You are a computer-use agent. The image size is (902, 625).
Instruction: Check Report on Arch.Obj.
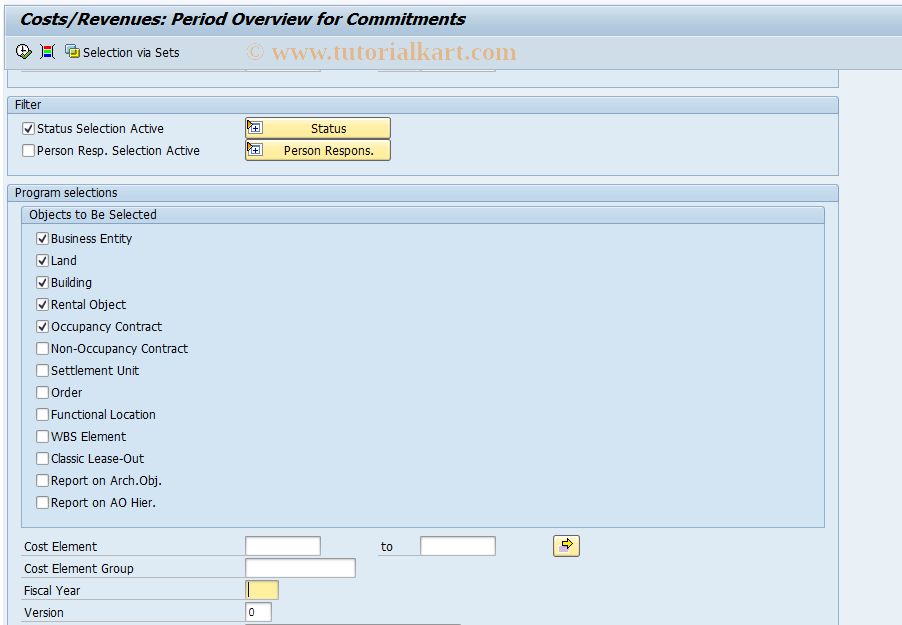point(42,481)
